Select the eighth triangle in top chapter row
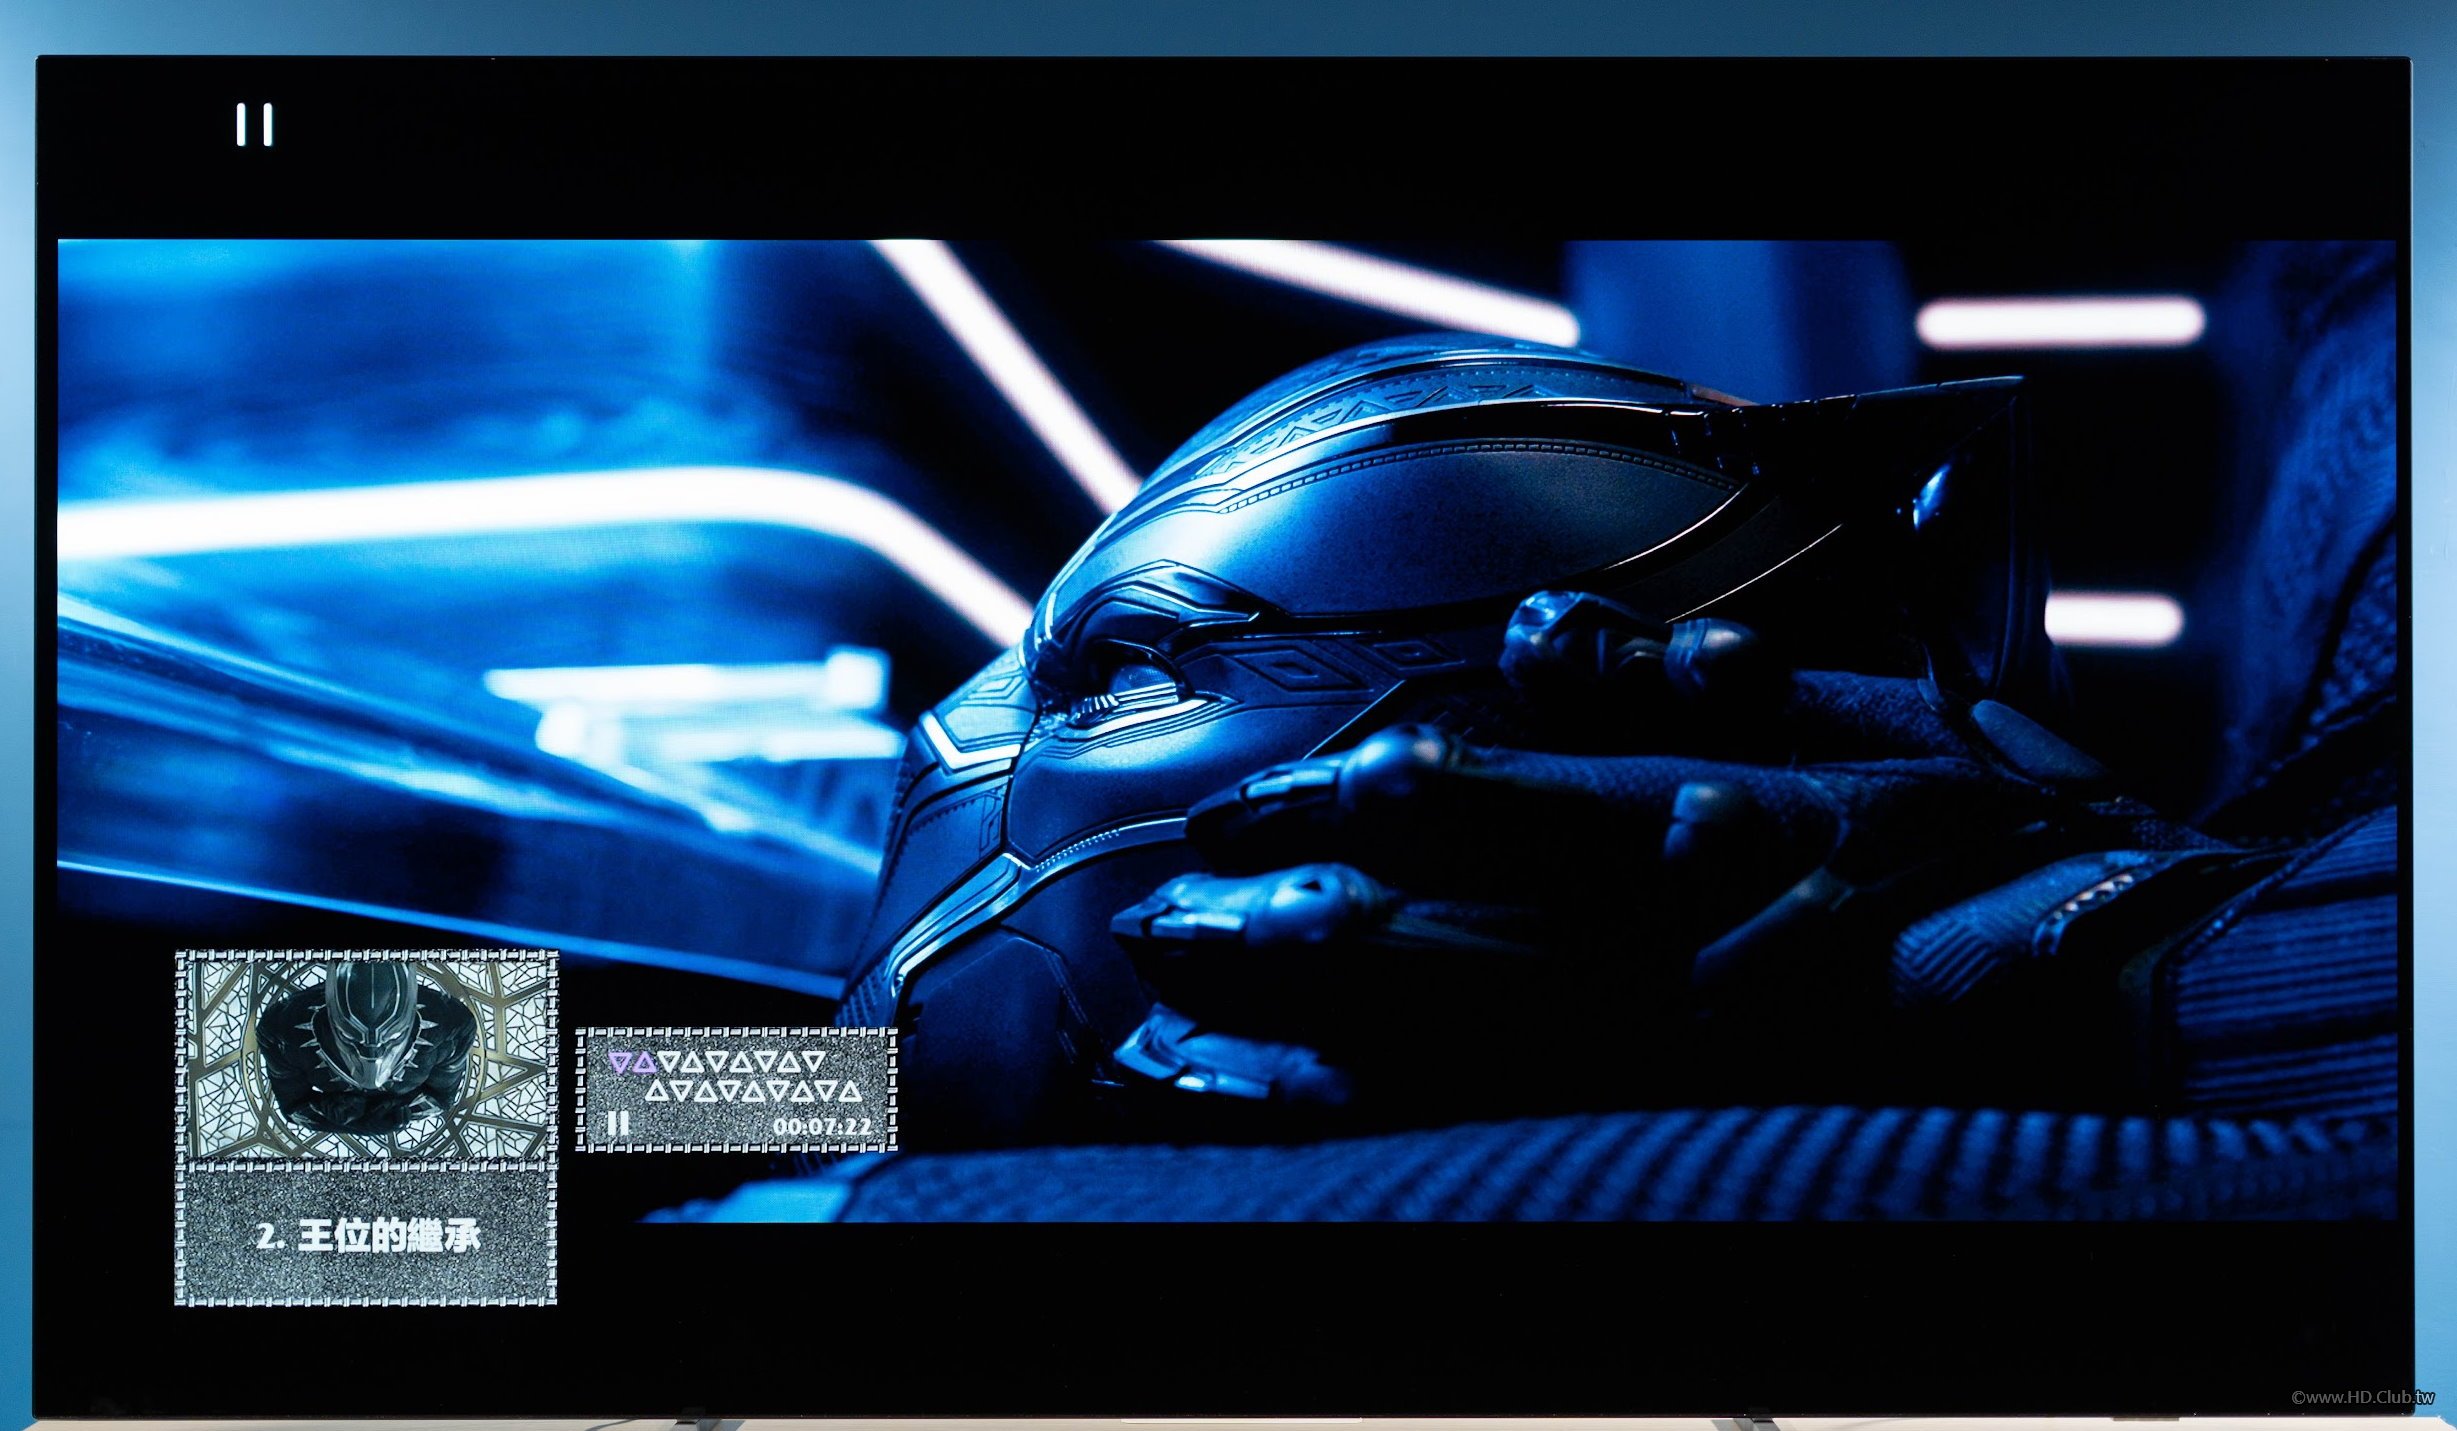 pos(789,1062)
